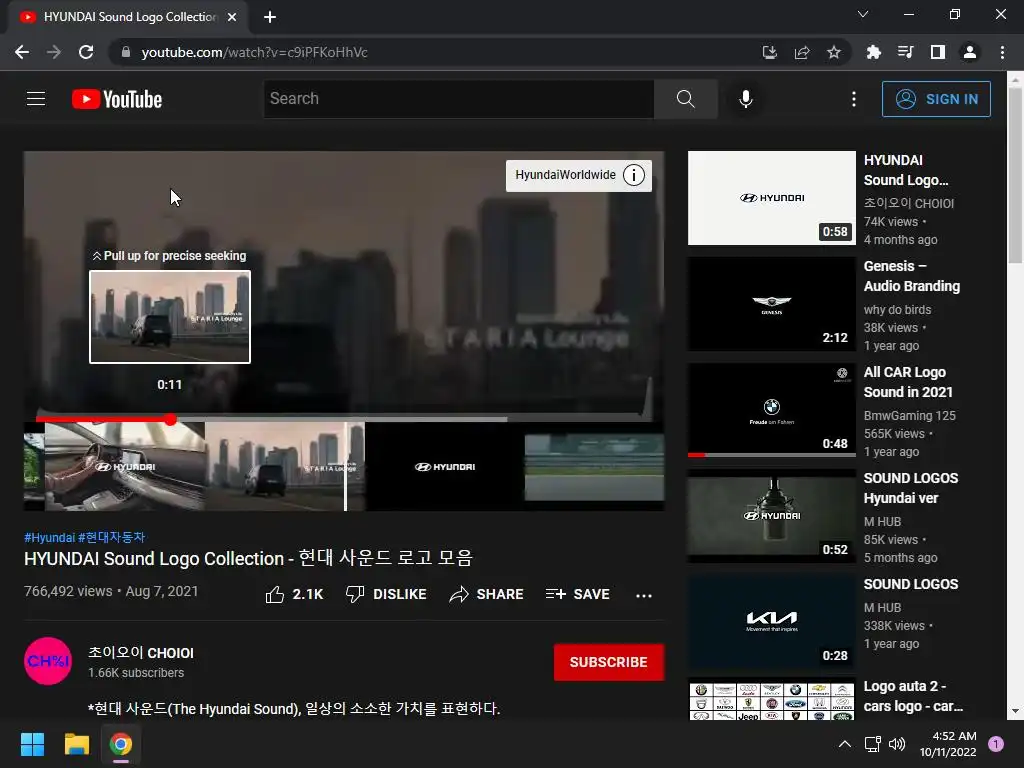Open Chrome profile avatar menu
Screen dimensions: 1024x768
click(970, 52)
